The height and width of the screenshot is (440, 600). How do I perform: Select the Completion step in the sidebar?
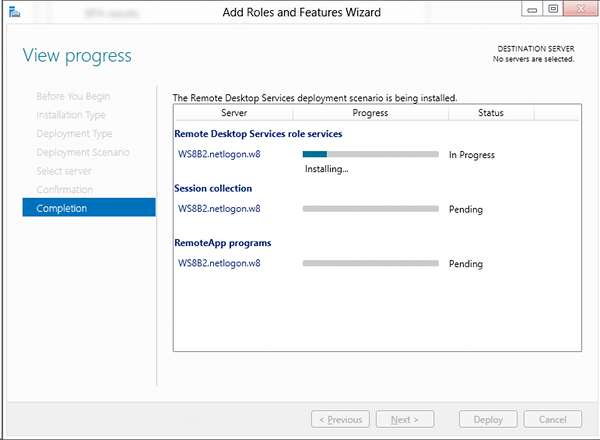click(62, 208)
